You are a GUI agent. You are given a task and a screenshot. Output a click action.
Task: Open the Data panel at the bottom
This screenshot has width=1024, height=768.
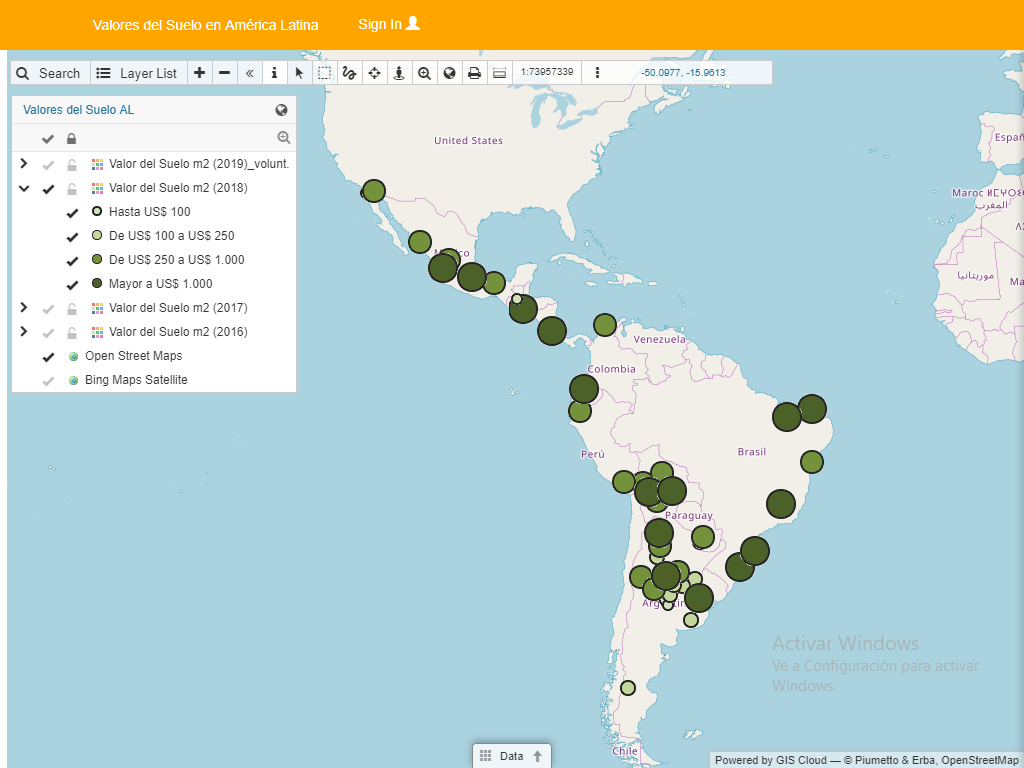pos(511,756)
